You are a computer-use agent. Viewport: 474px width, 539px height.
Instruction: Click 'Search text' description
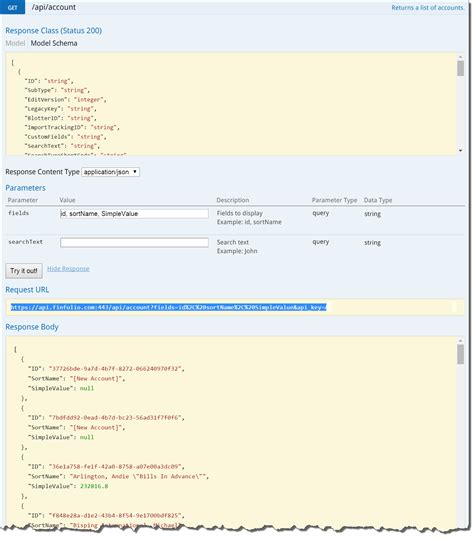click(x=233, y=242)
